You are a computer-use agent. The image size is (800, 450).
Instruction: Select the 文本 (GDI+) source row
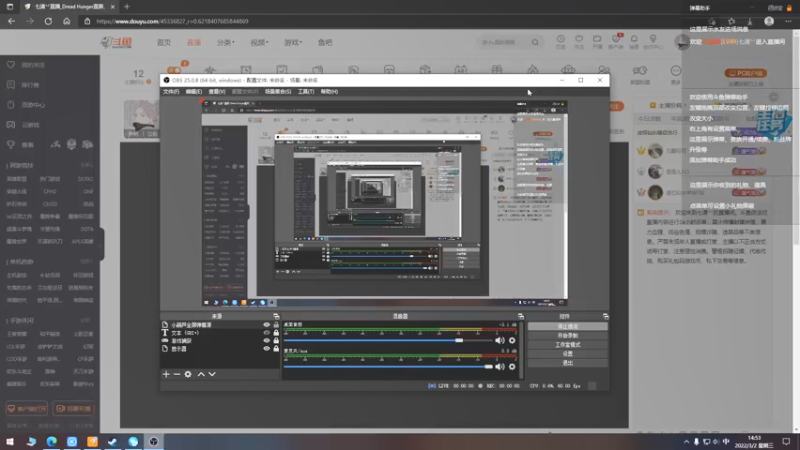click(x=220, y=333)
